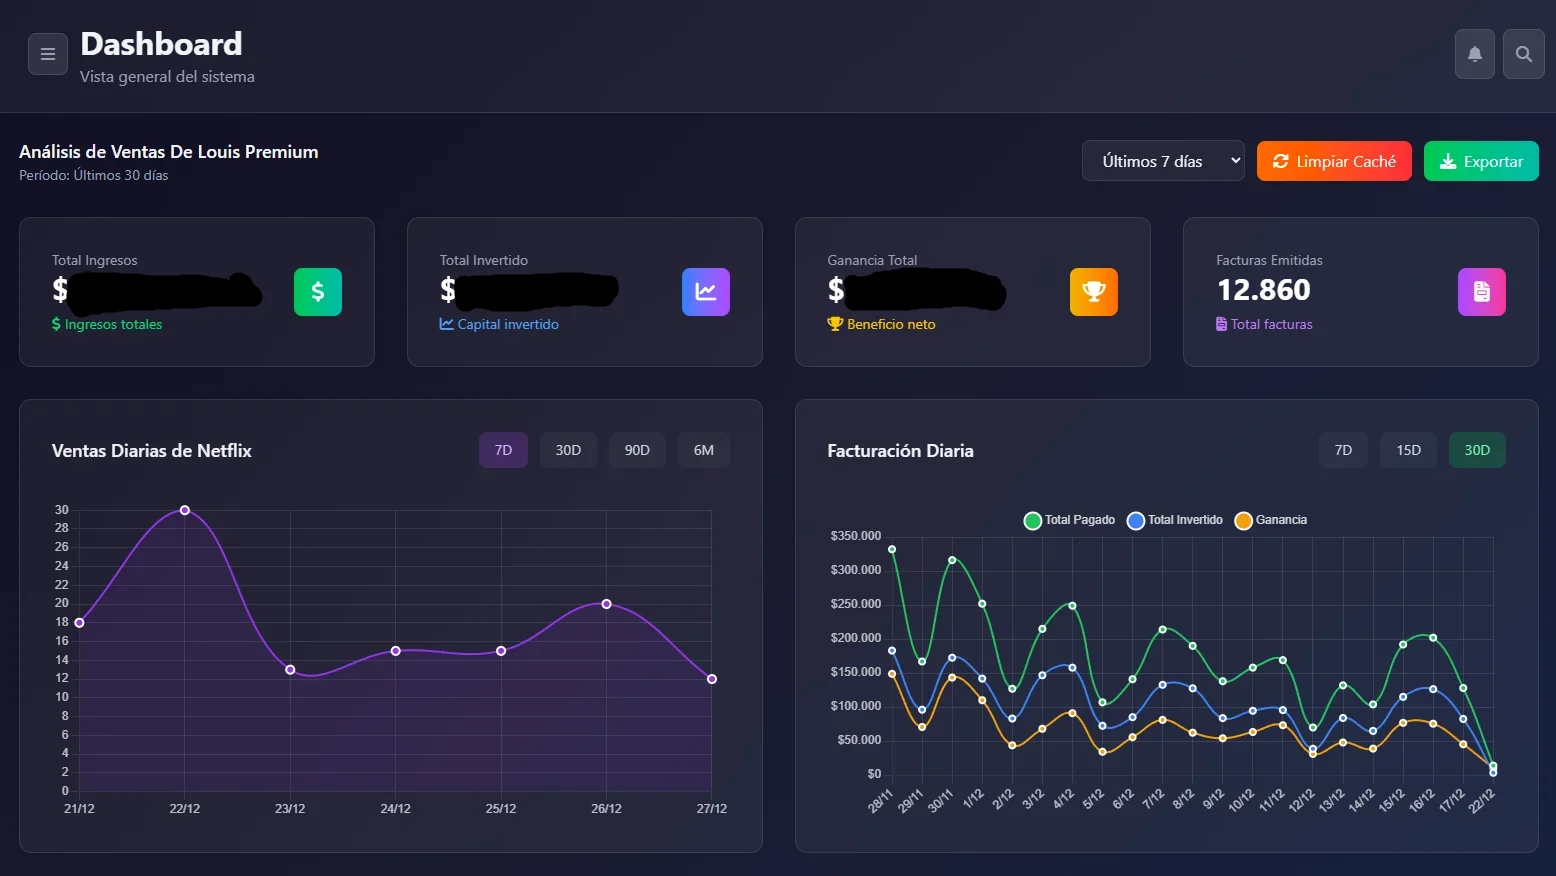Screen dimensions: 1556x876
Task: Click the Dashboard page title
Action: pyautogui.click(x=161, y=44)
